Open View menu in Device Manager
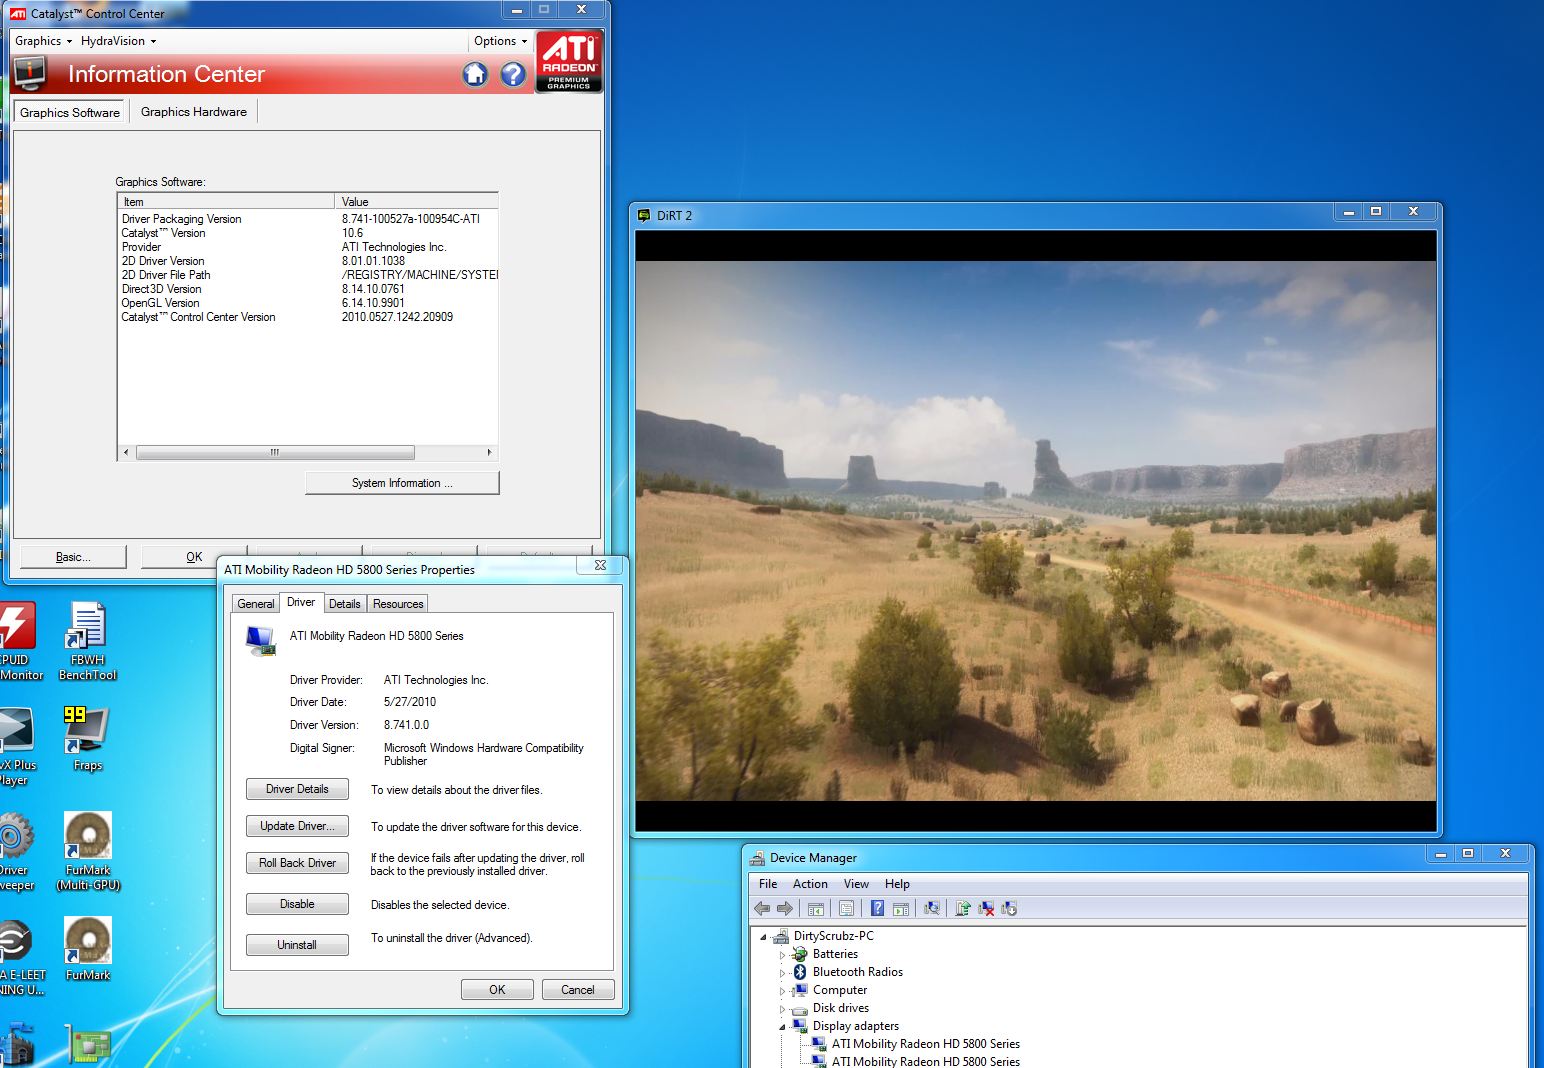 coord(856,884)
